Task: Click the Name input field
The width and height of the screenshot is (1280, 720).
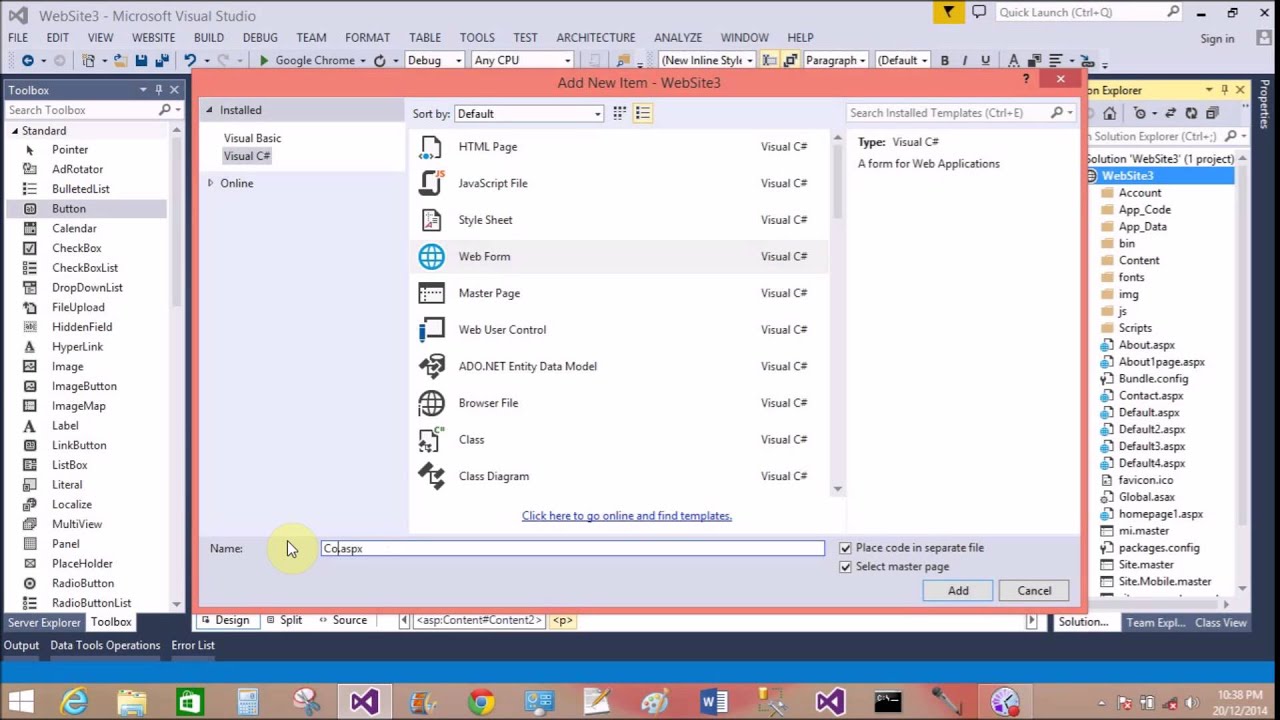Action: pos(572,548)
